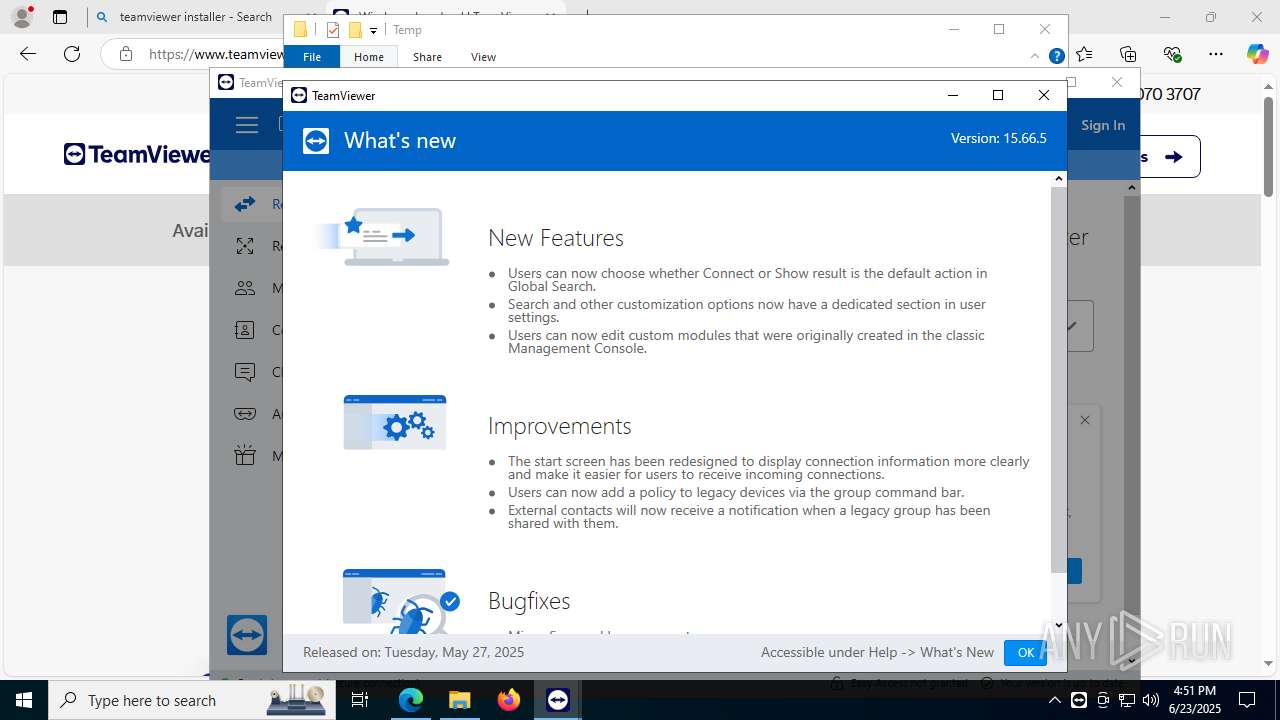Click the New Features laptop illustration
Viewport: 1280px width, 720px height.
click(383, 237)
